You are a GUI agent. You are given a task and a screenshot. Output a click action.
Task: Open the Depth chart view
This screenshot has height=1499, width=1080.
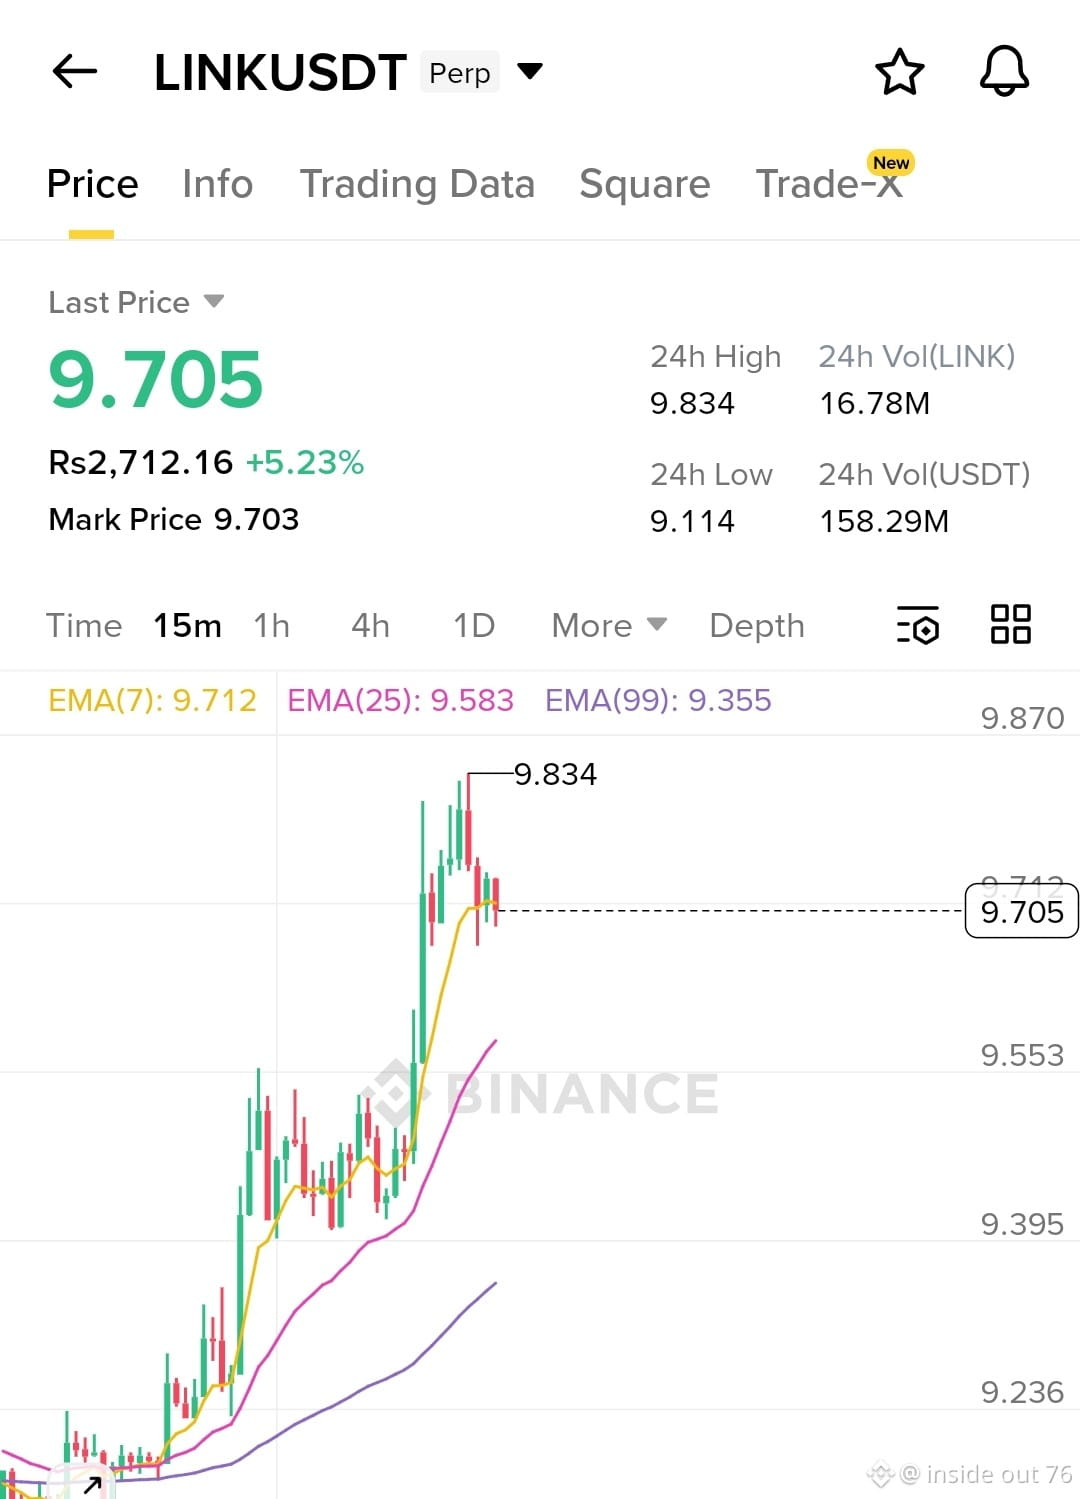coord(757,626)
